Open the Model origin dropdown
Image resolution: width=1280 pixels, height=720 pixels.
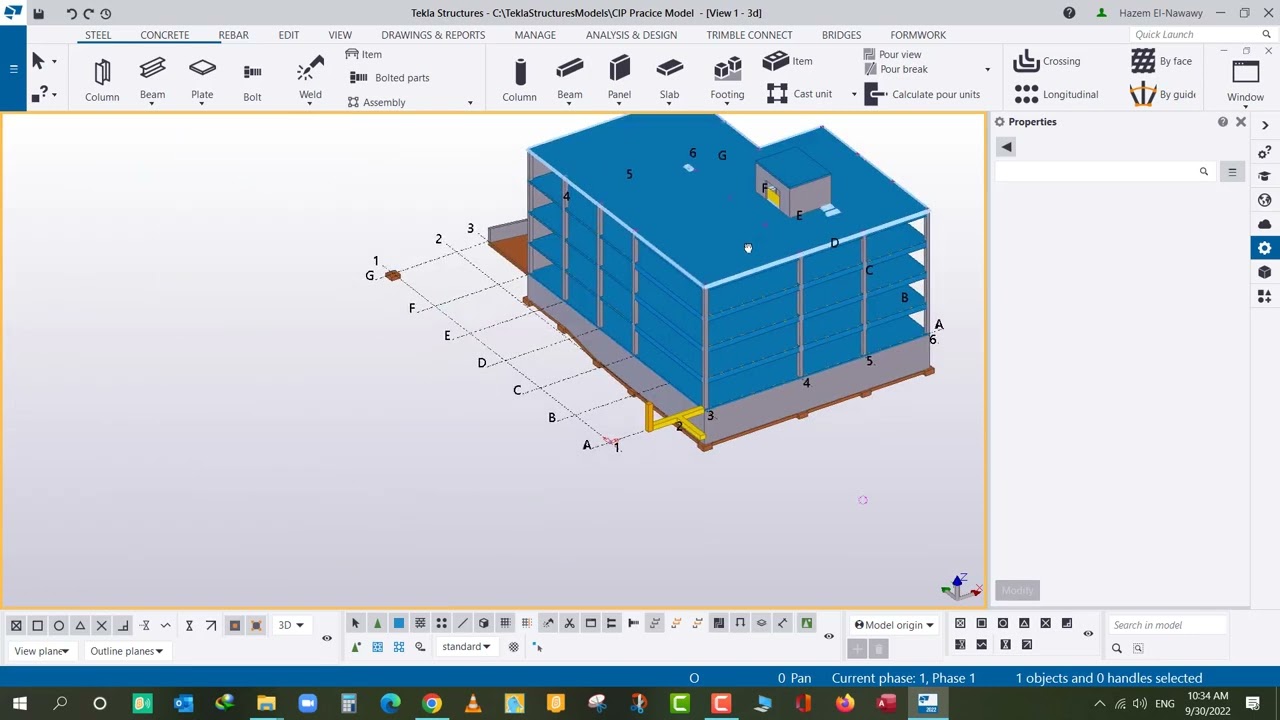[x=894, y=625]
